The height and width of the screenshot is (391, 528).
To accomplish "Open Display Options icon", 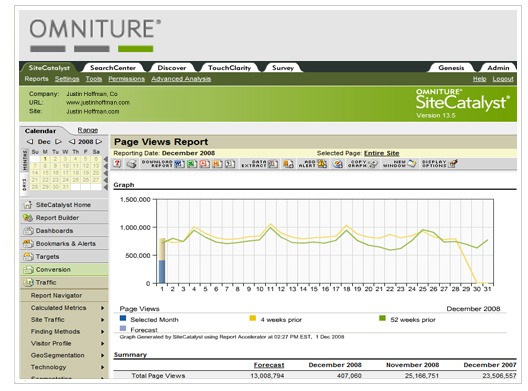I will [453, 164].
